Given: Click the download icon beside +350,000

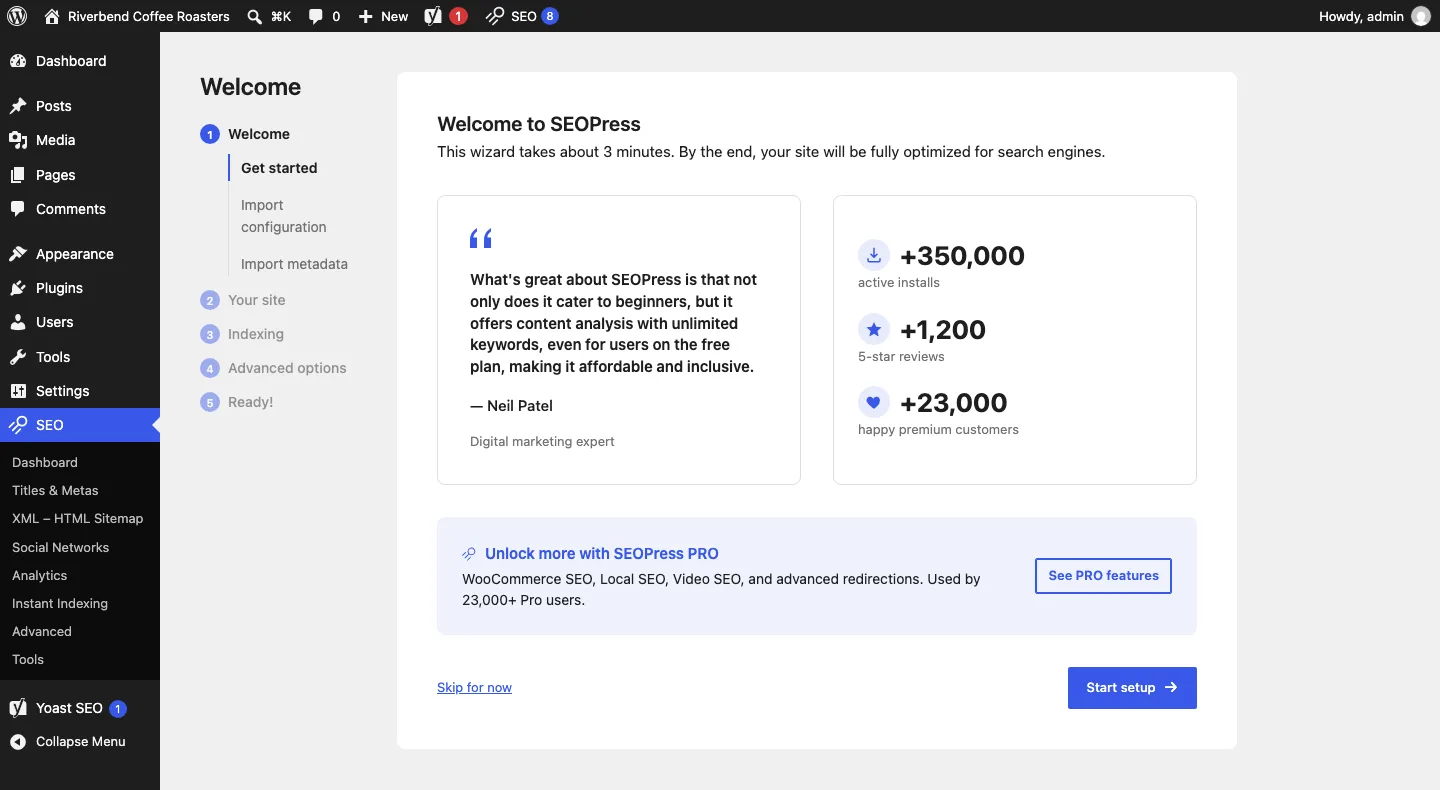Looking at the screenshot, I should point(874,255).
